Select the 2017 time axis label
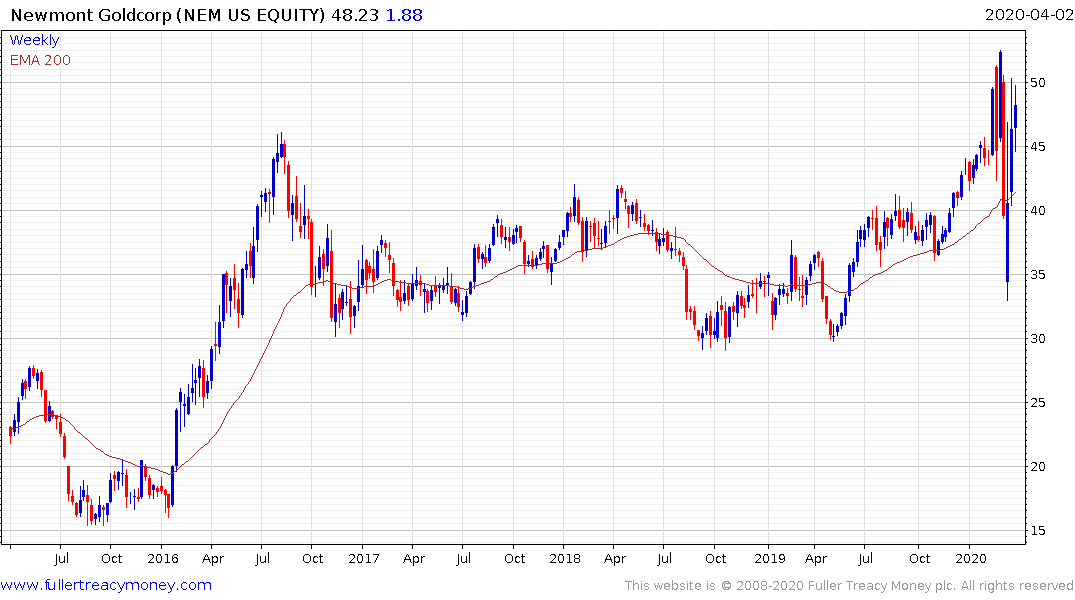This screenshot has height=600, width=1075. click(363, 558)
